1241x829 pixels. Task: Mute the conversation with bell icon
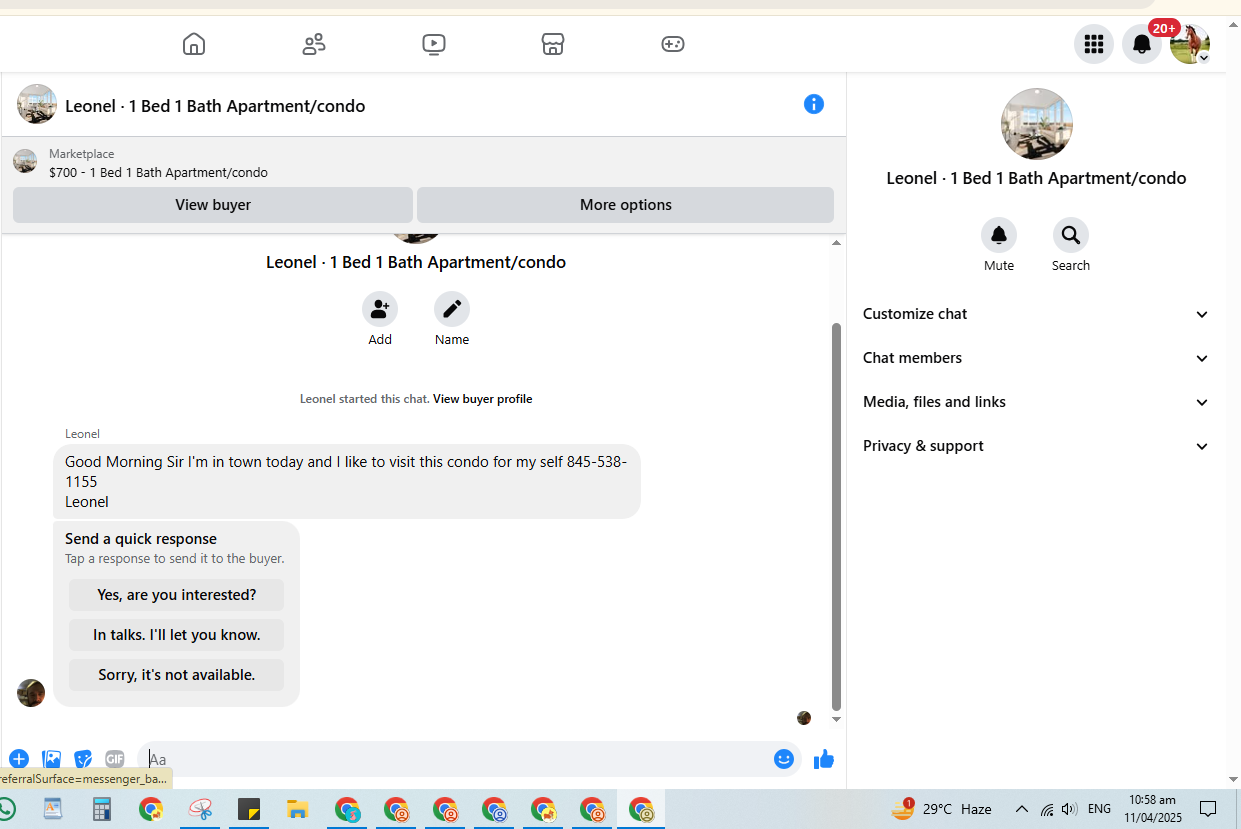pyautogui.click(x=999, y=235)
